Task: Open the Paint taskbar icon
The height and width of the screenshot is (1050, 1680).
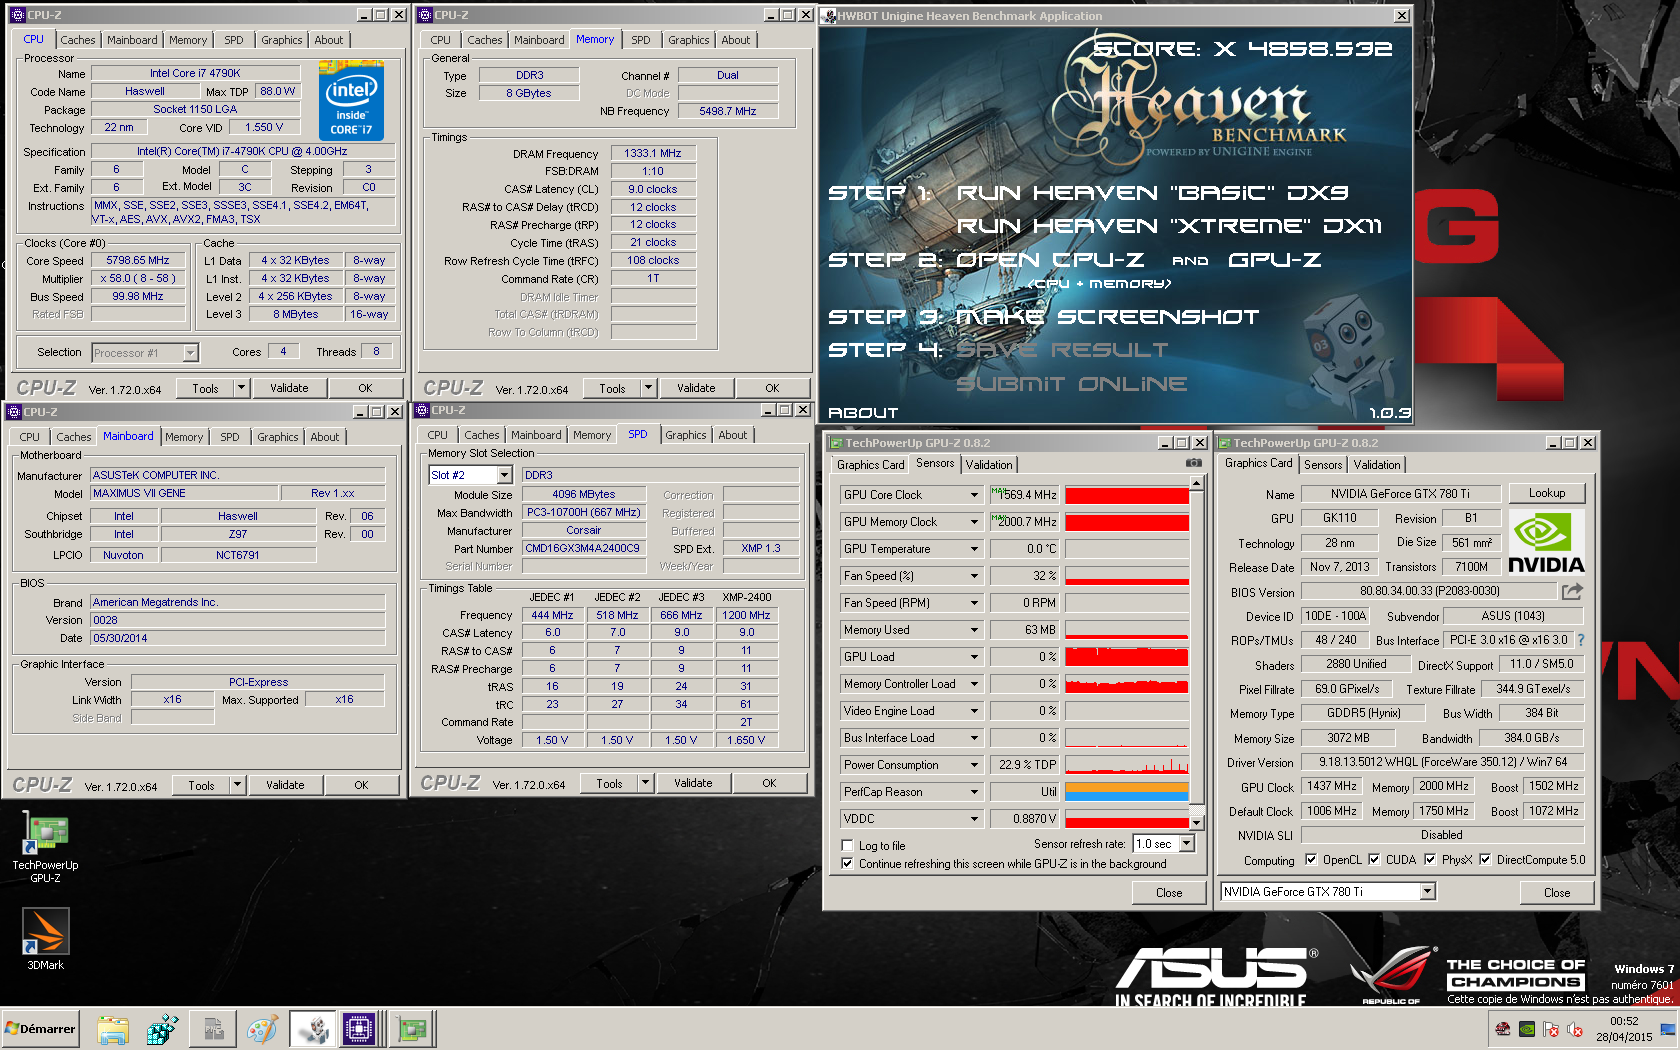Action: click(262, 1029)
